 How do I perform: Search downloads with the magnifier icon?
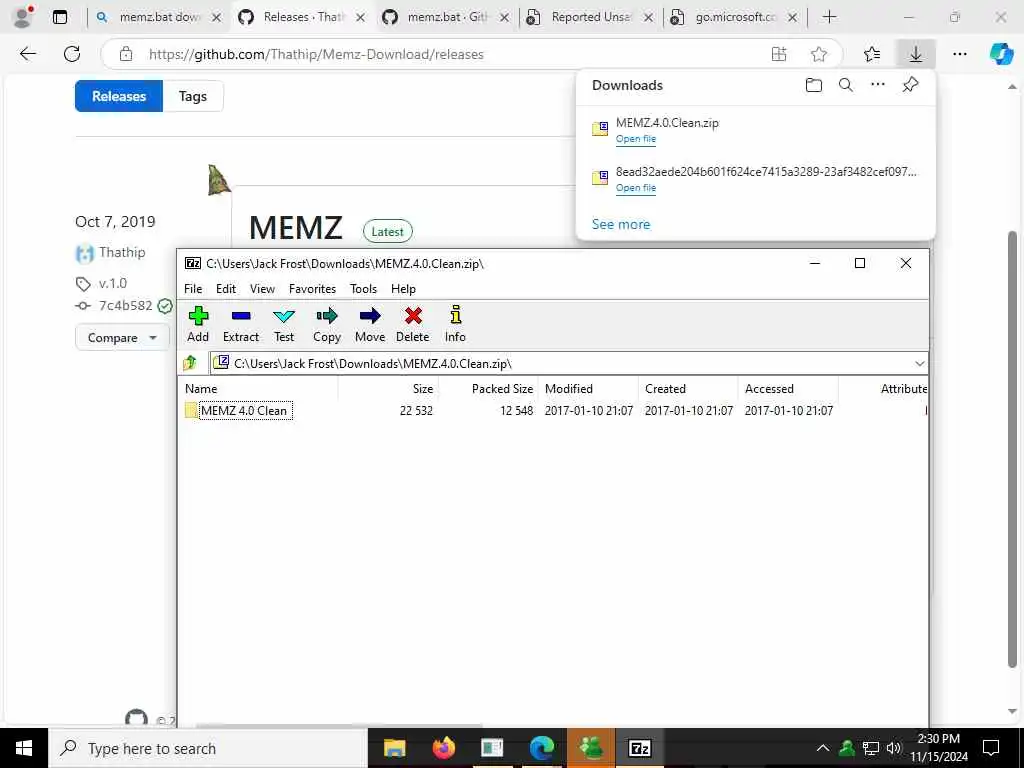click(846, 85)
